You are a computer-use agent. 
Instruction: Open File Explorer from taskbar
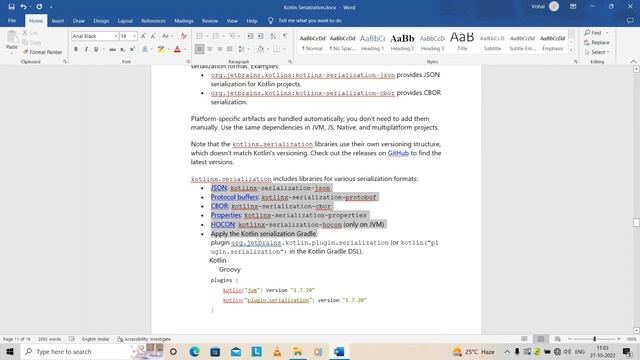pos(298,351)
